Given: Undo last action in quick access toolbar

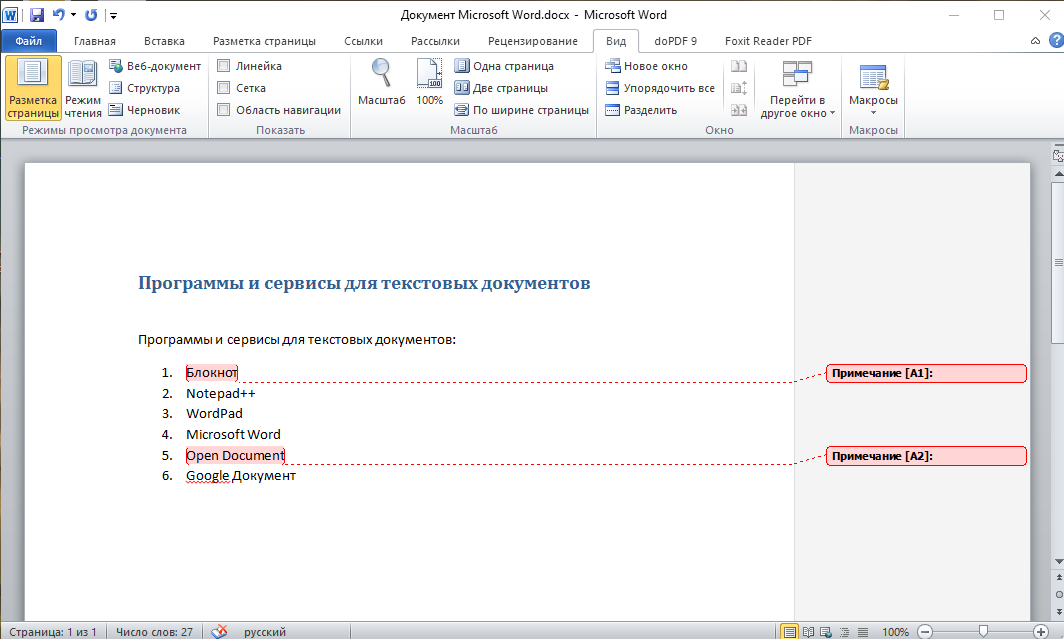Looking at the screenshot, I should coord(58,15).
